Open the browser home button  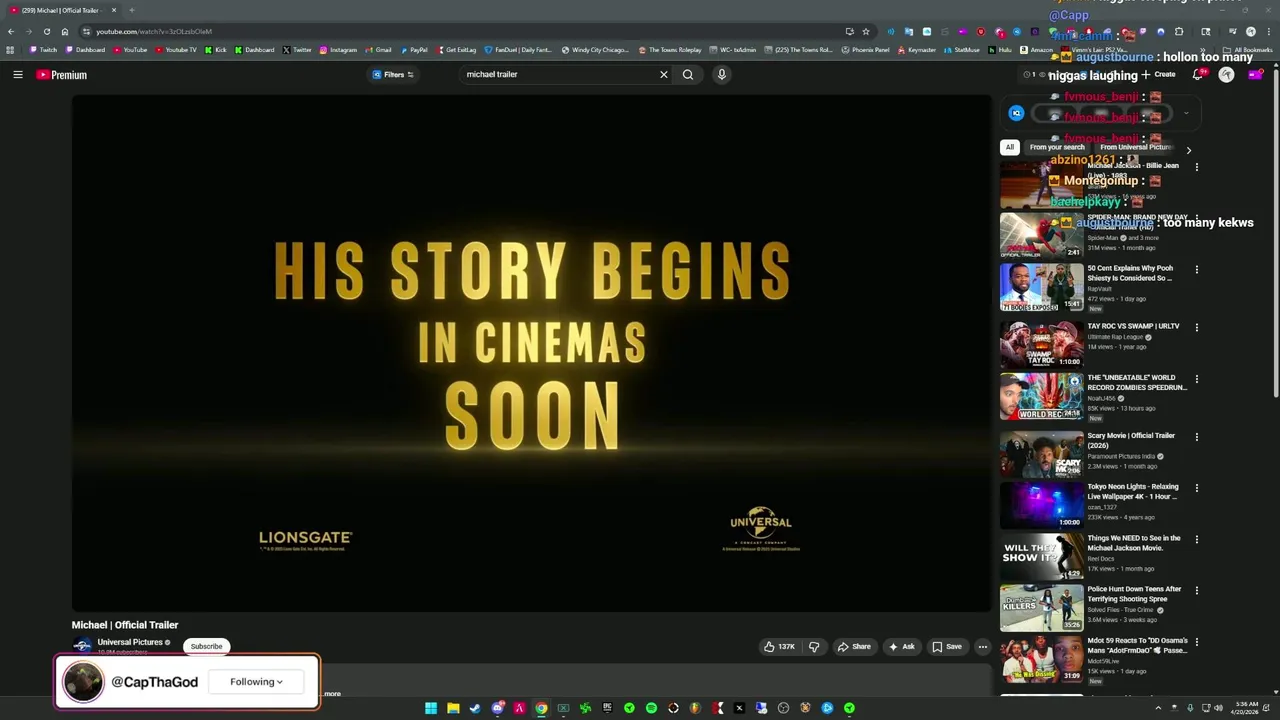(65, 31)
